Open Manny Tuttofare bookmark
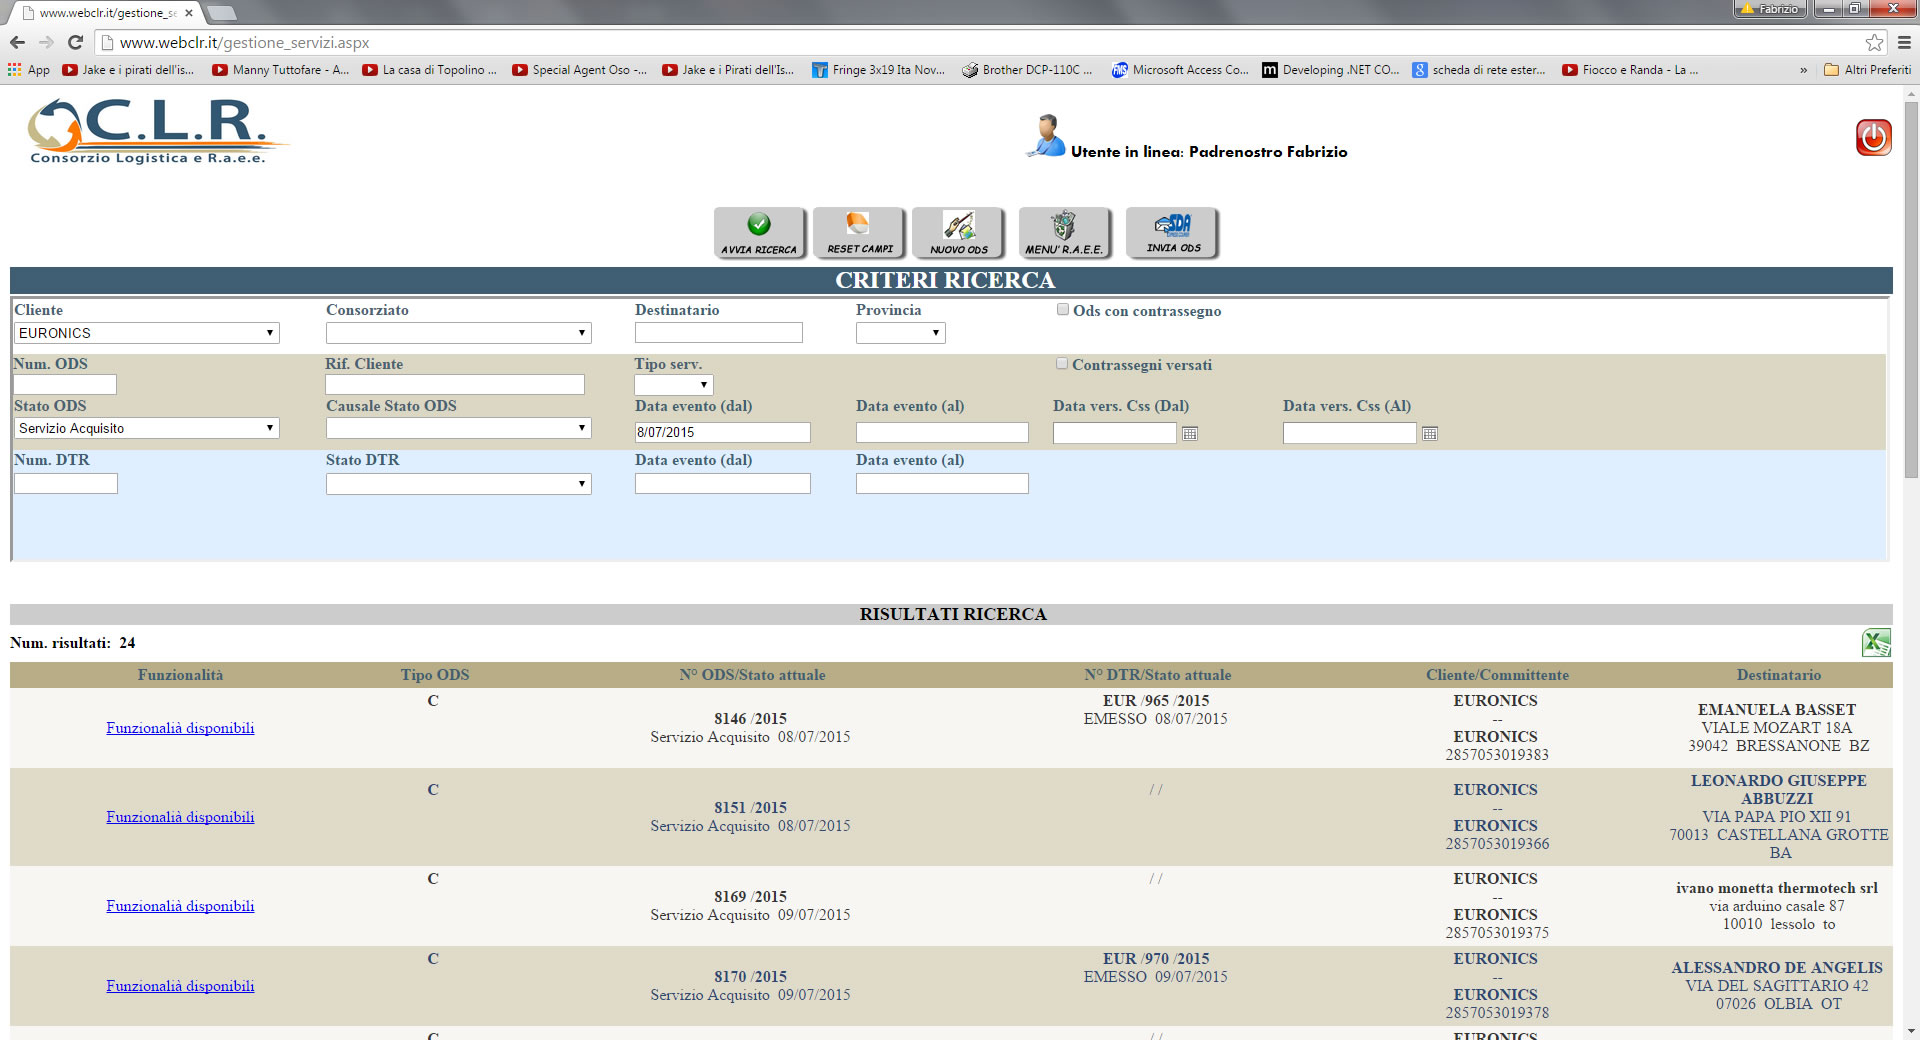This screenshot has height=1040, width=1920. coord(280,70)
